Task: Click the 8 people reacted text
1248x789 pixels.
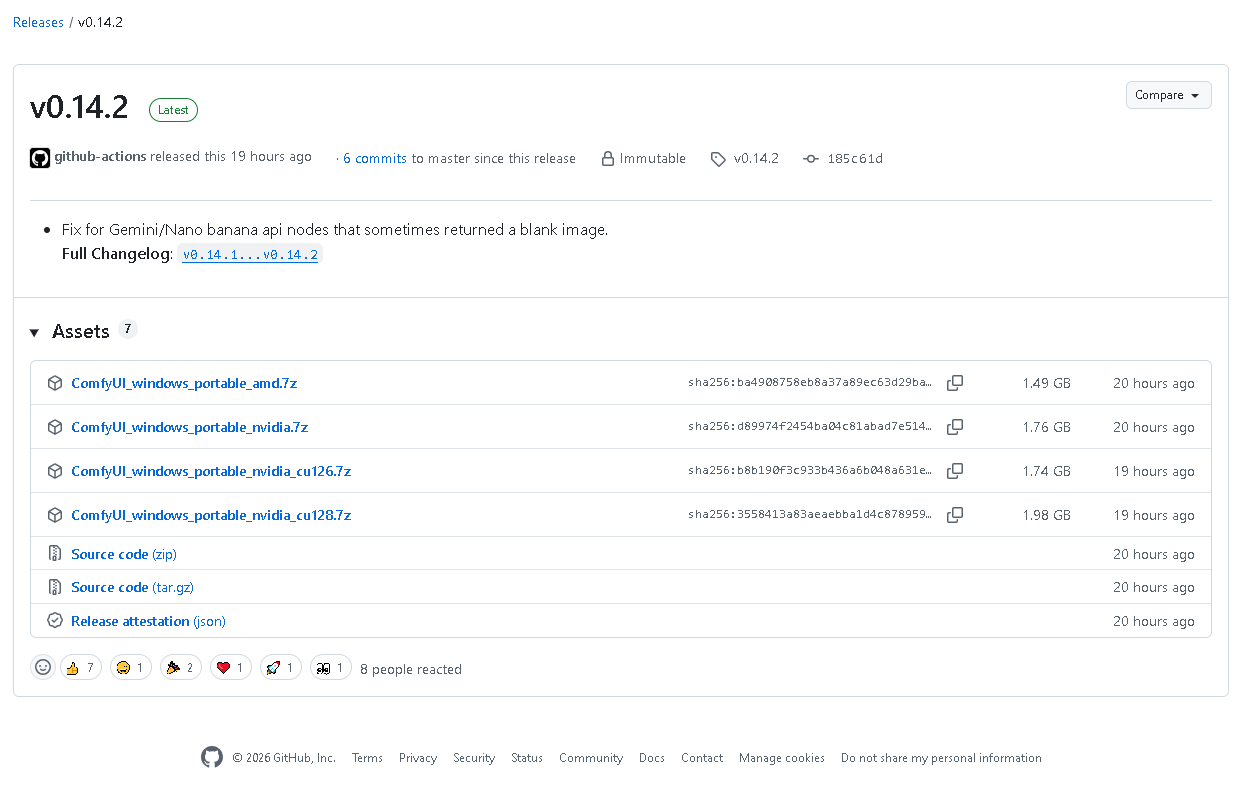Action: pyautogui.click(x=411, y=669)
